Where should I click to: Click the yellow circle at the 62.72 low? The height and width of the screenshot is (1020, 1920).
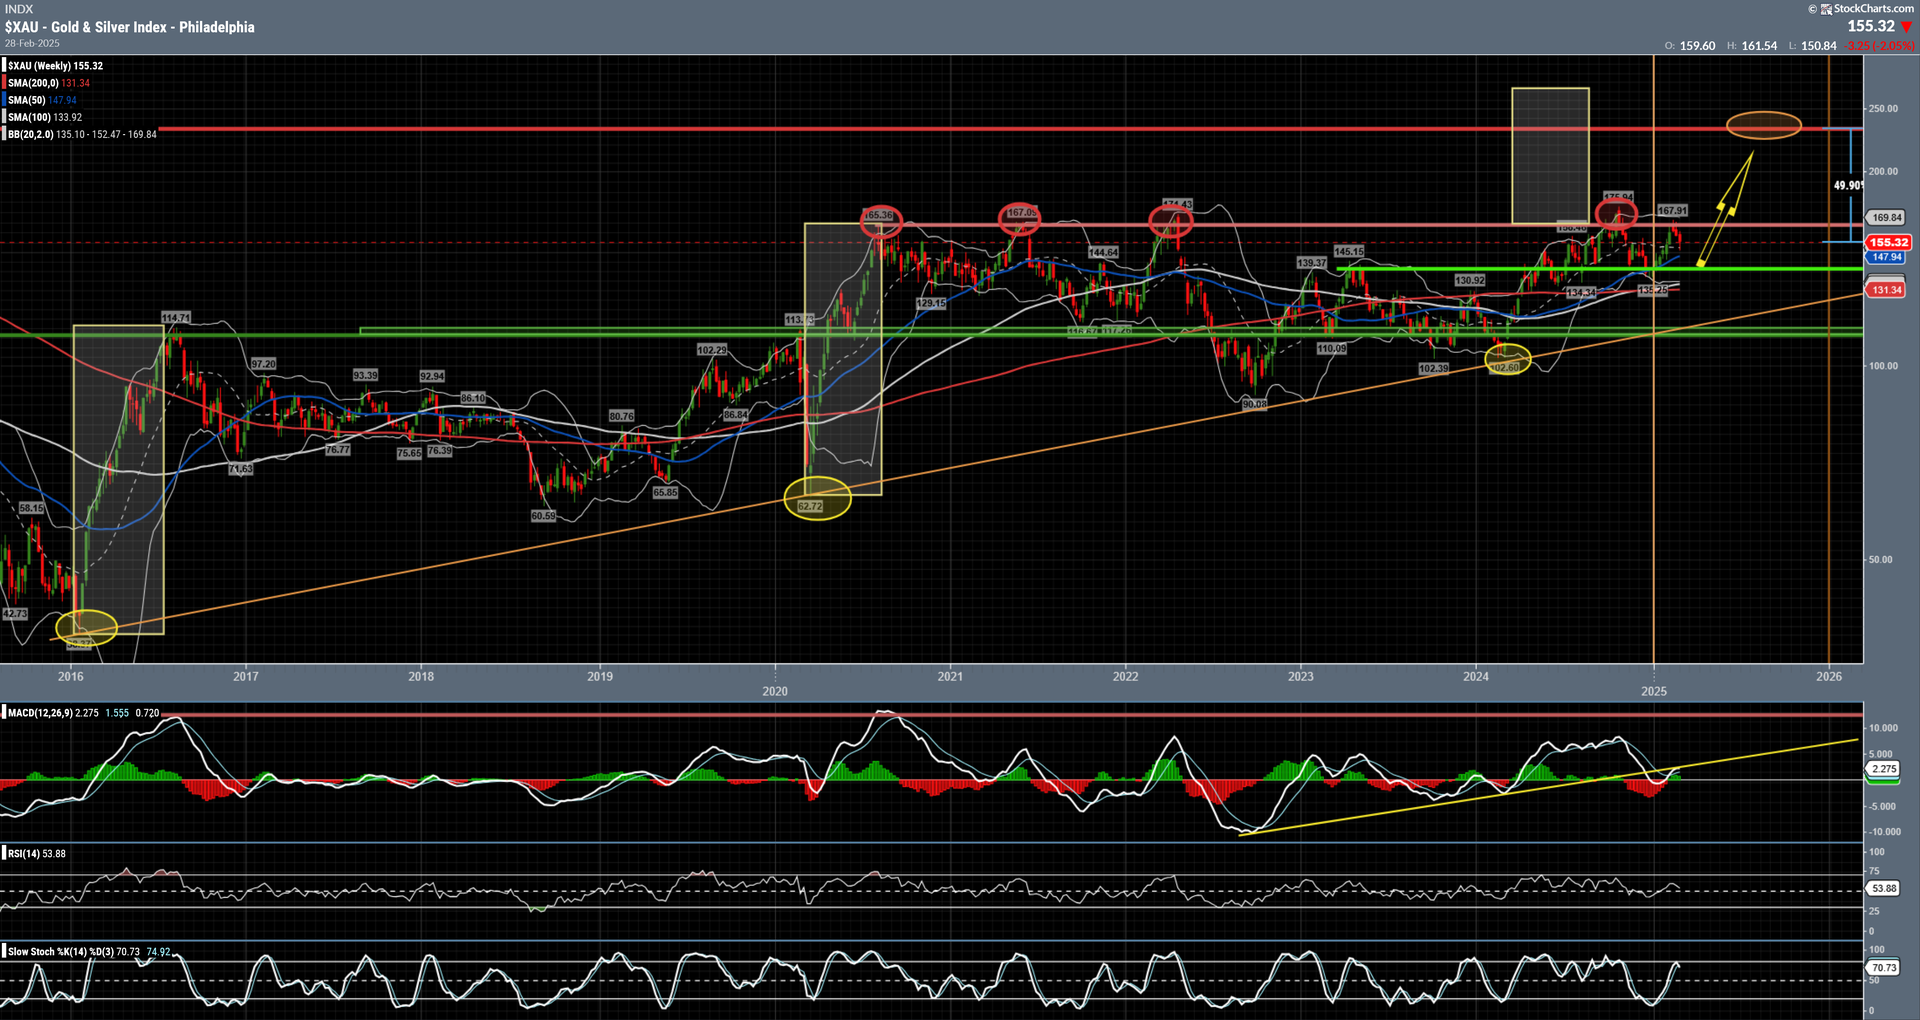[x=817, y=498]
